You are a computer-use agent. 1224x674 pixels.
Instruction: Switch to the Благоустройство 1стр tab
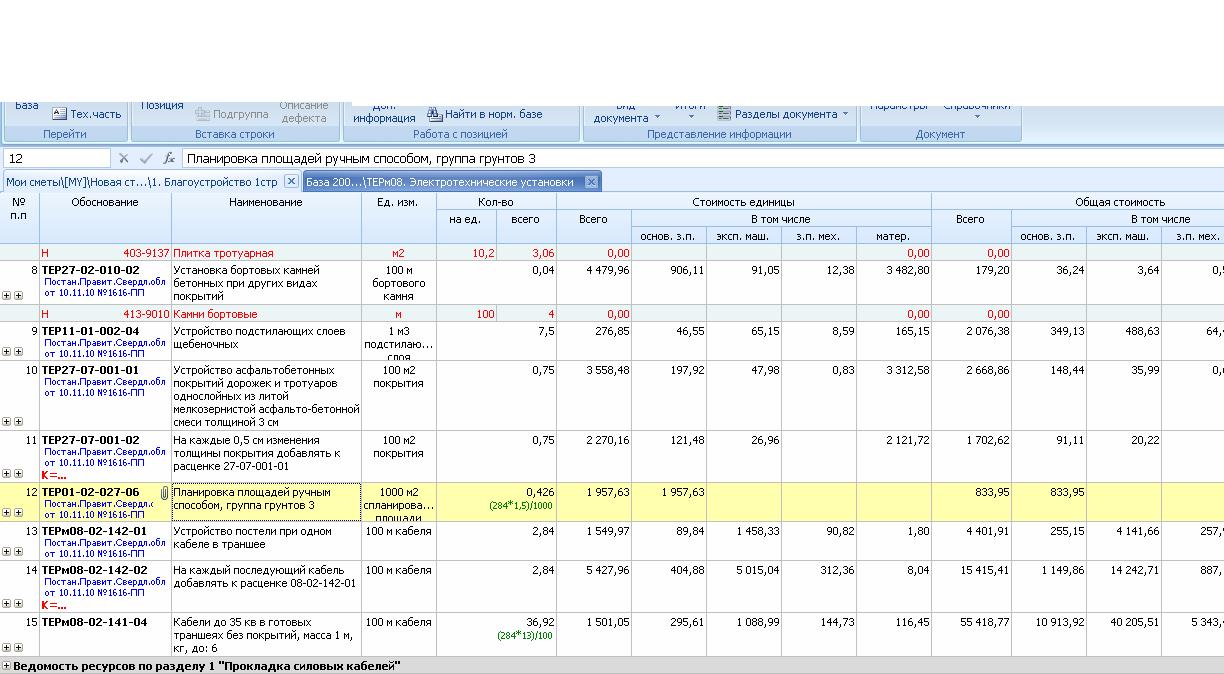click(141, 182)
